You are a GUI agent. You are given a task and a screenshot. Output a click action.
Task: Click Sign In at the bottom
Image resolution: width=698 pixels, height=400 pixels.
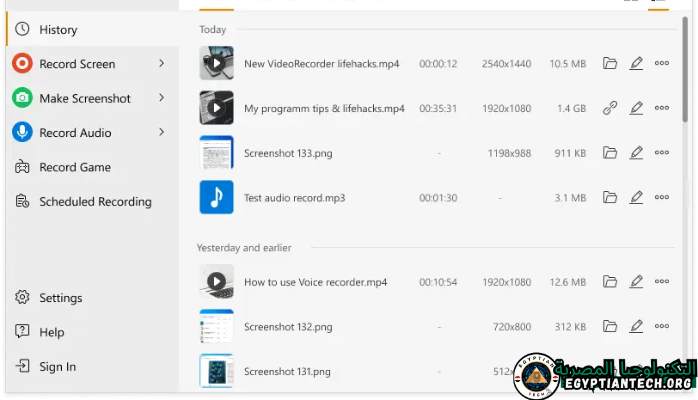(57, 367)
